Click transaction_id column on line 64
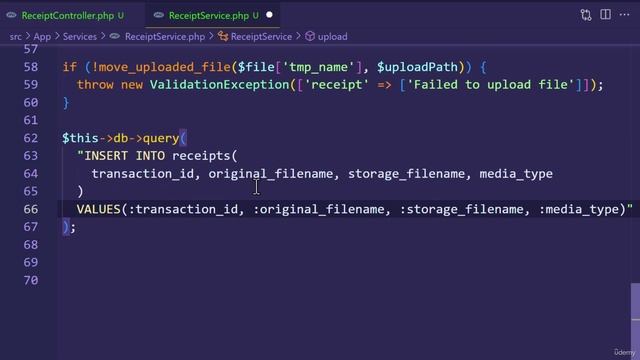 142,174
